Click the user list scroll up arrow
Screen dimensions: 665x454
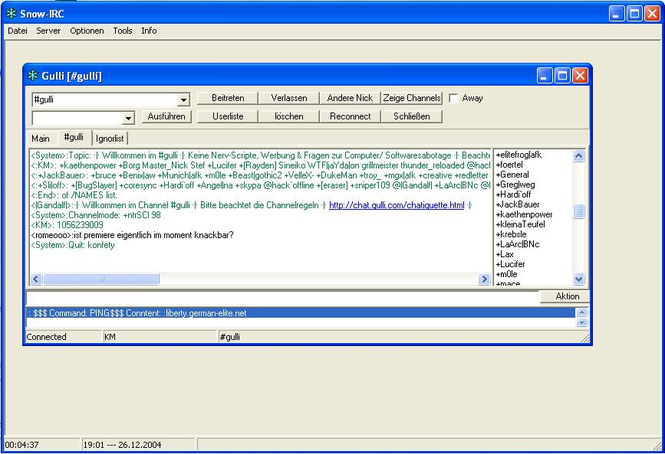[579, 156]
